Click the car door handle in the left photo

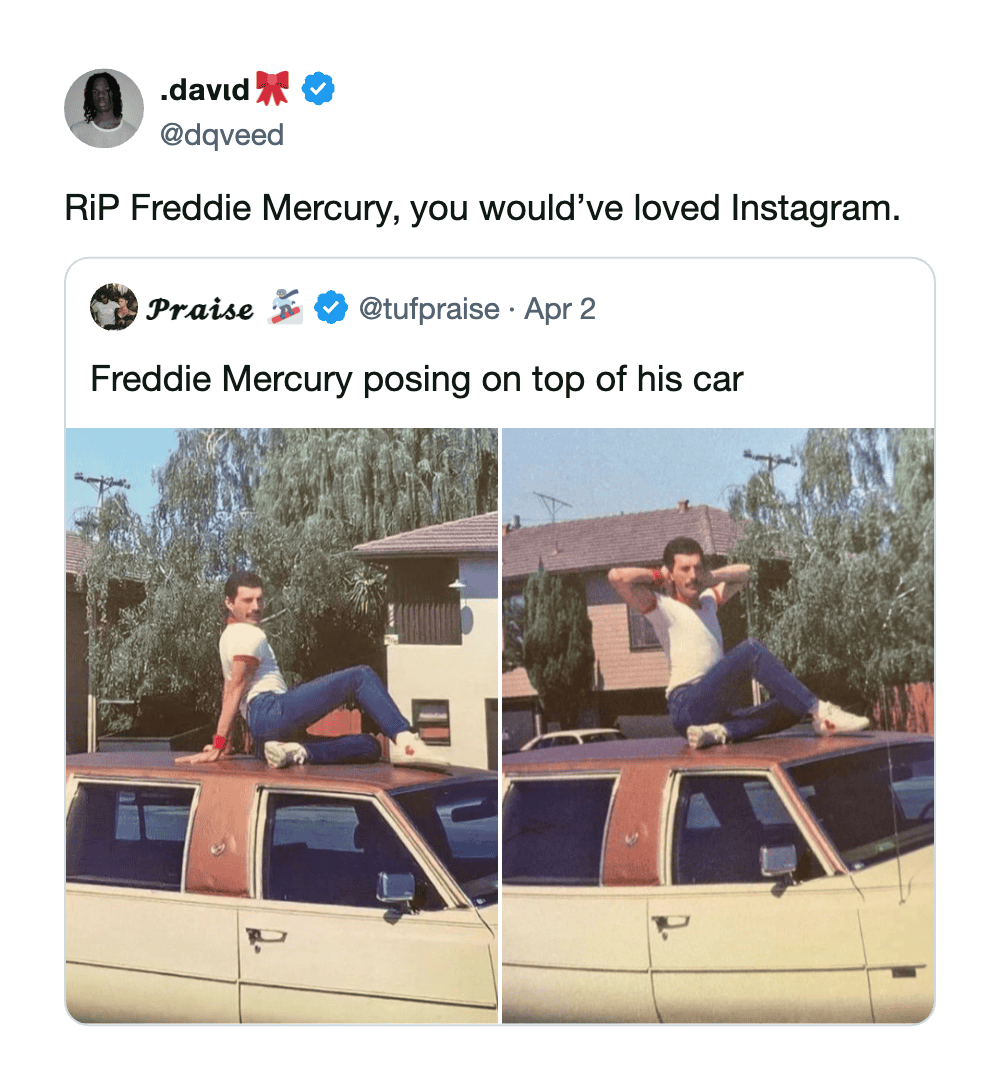coord(265,937)
